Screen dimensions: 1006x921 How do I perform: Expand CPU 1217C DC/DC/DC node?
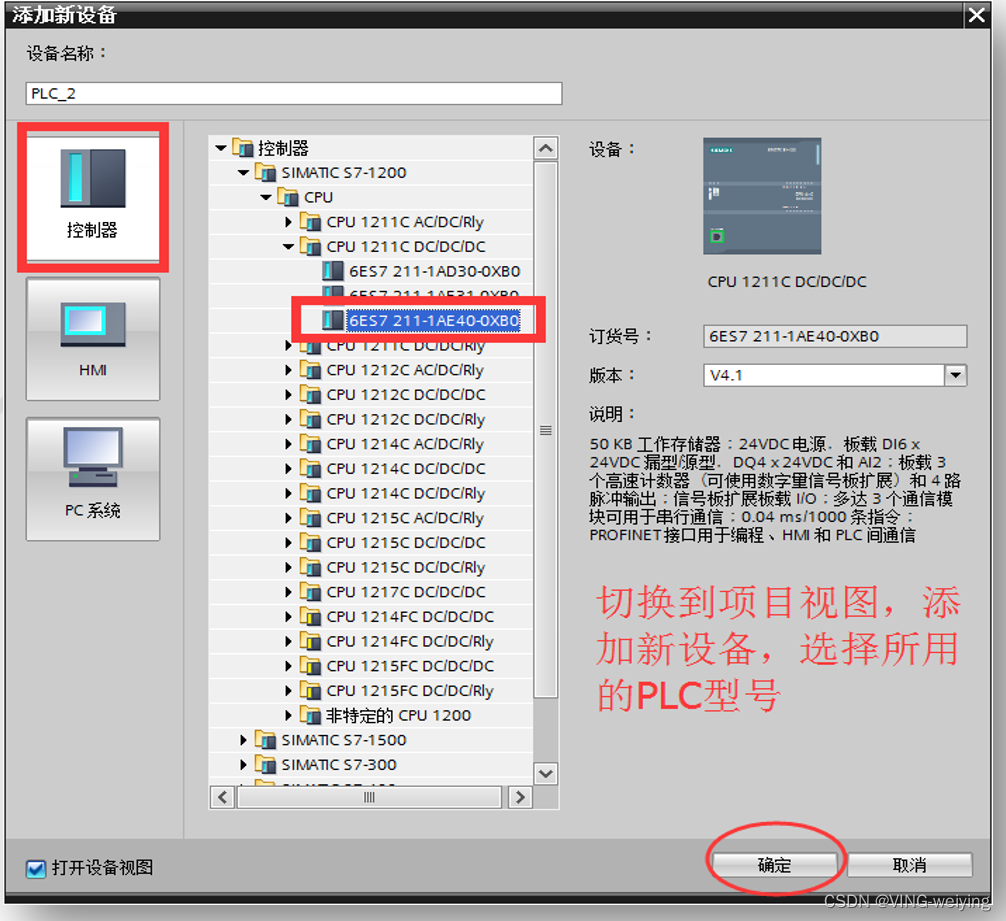[288, 591]
